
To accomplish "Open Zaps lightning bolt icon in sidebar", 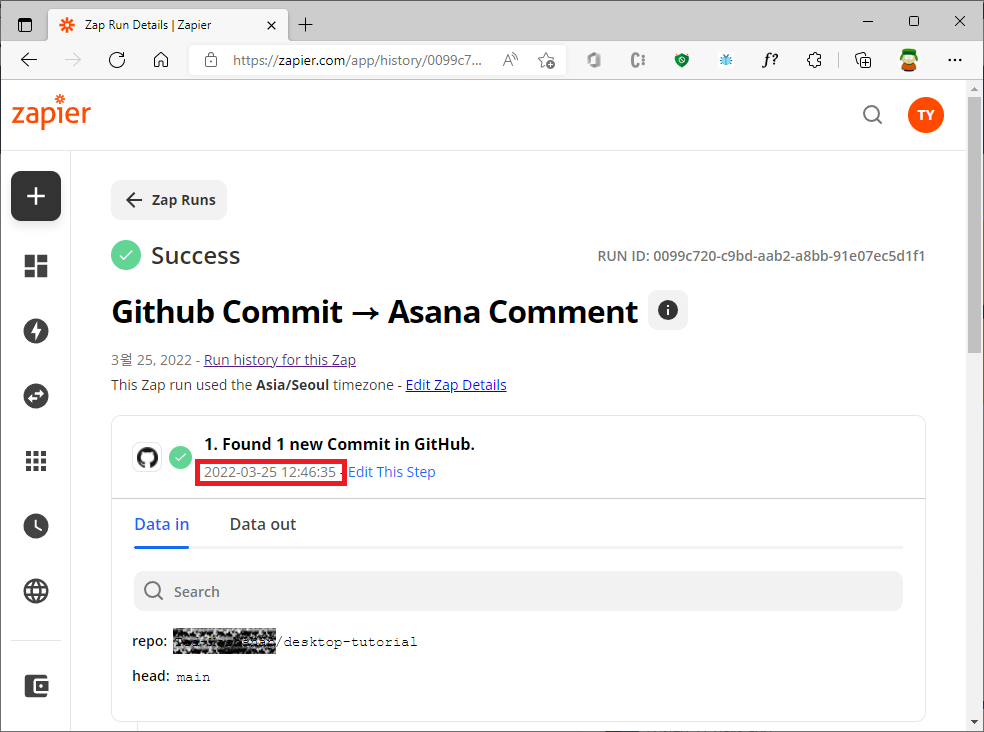I will pos(36,331).
